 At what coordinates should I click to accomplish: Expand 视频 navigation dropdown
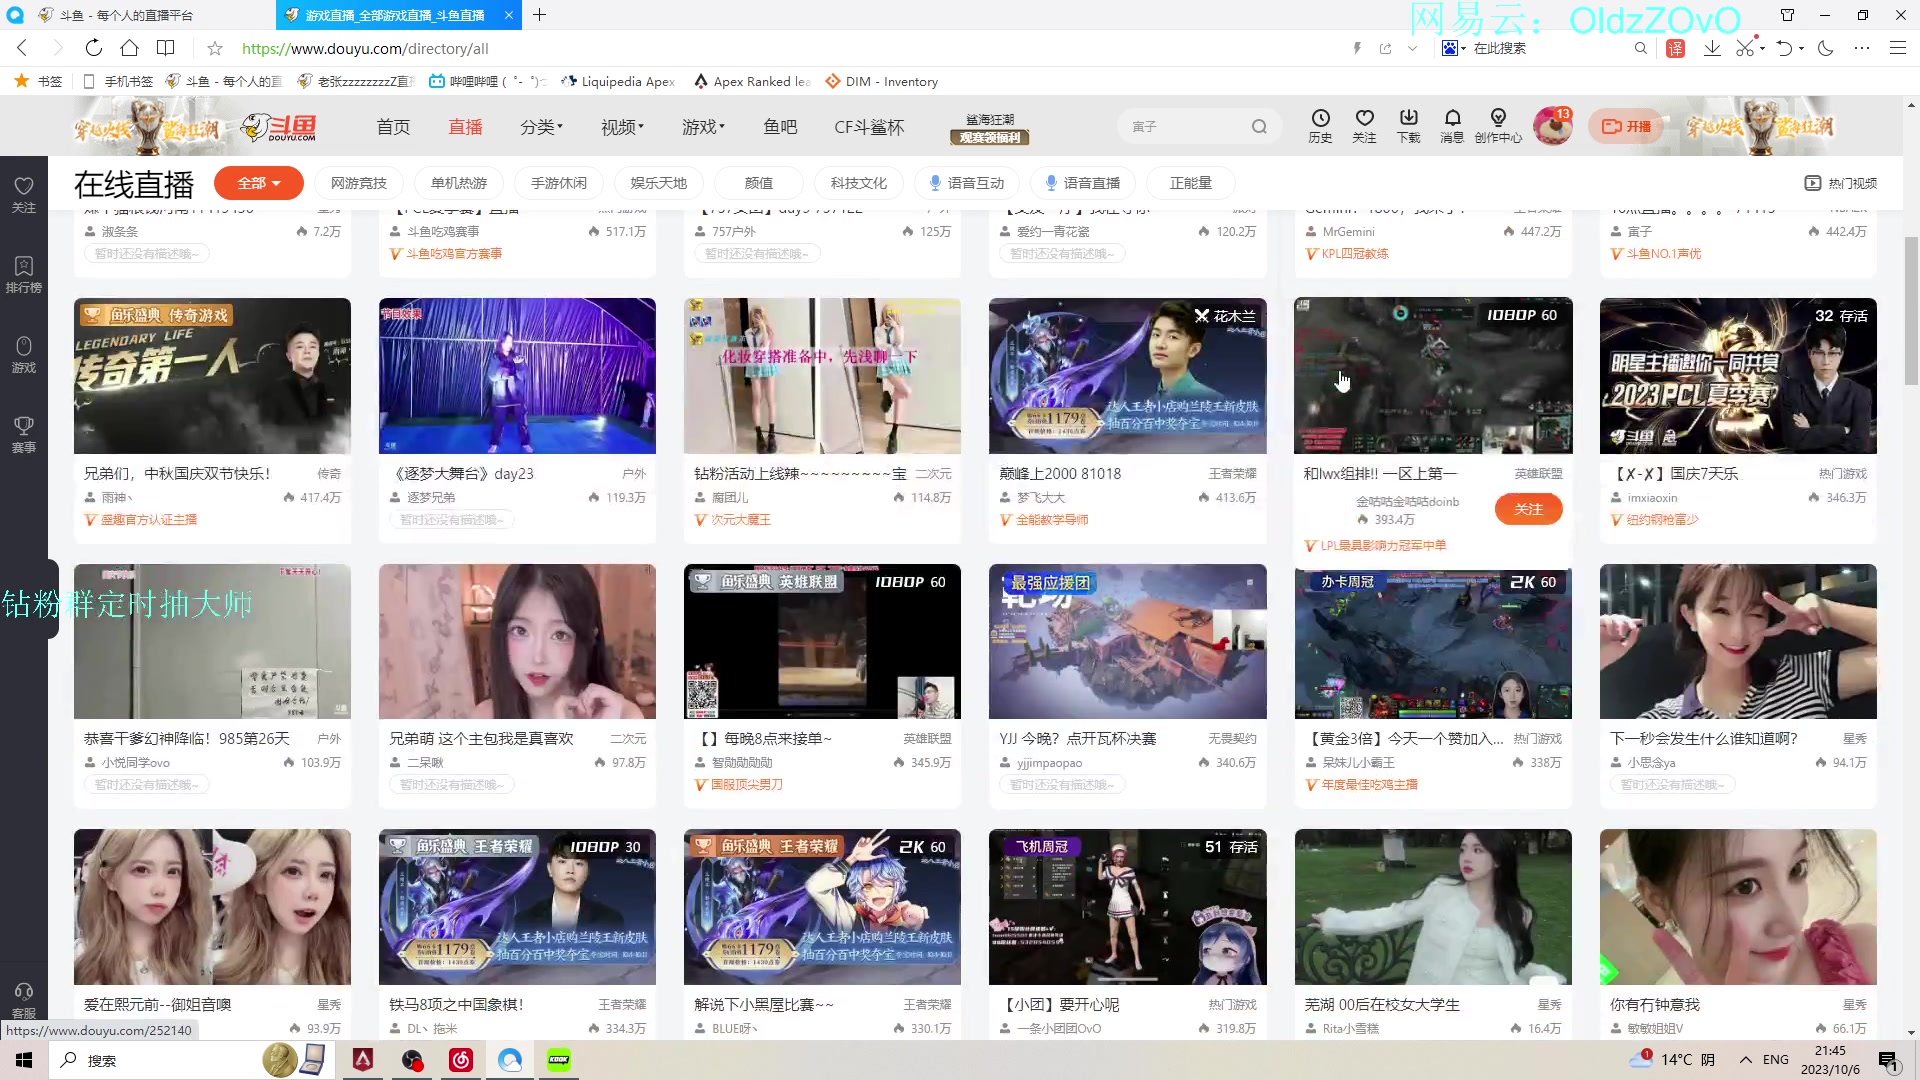(622, 127)
